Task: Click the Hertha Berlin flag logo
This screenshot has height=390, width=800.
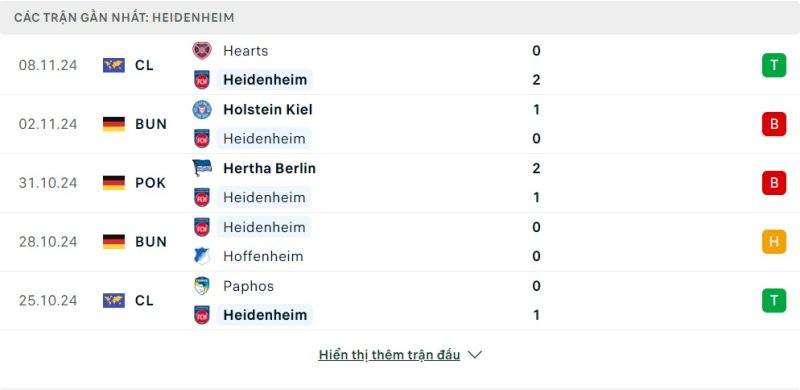Action: pyautogui.click(x=202, y=168)
